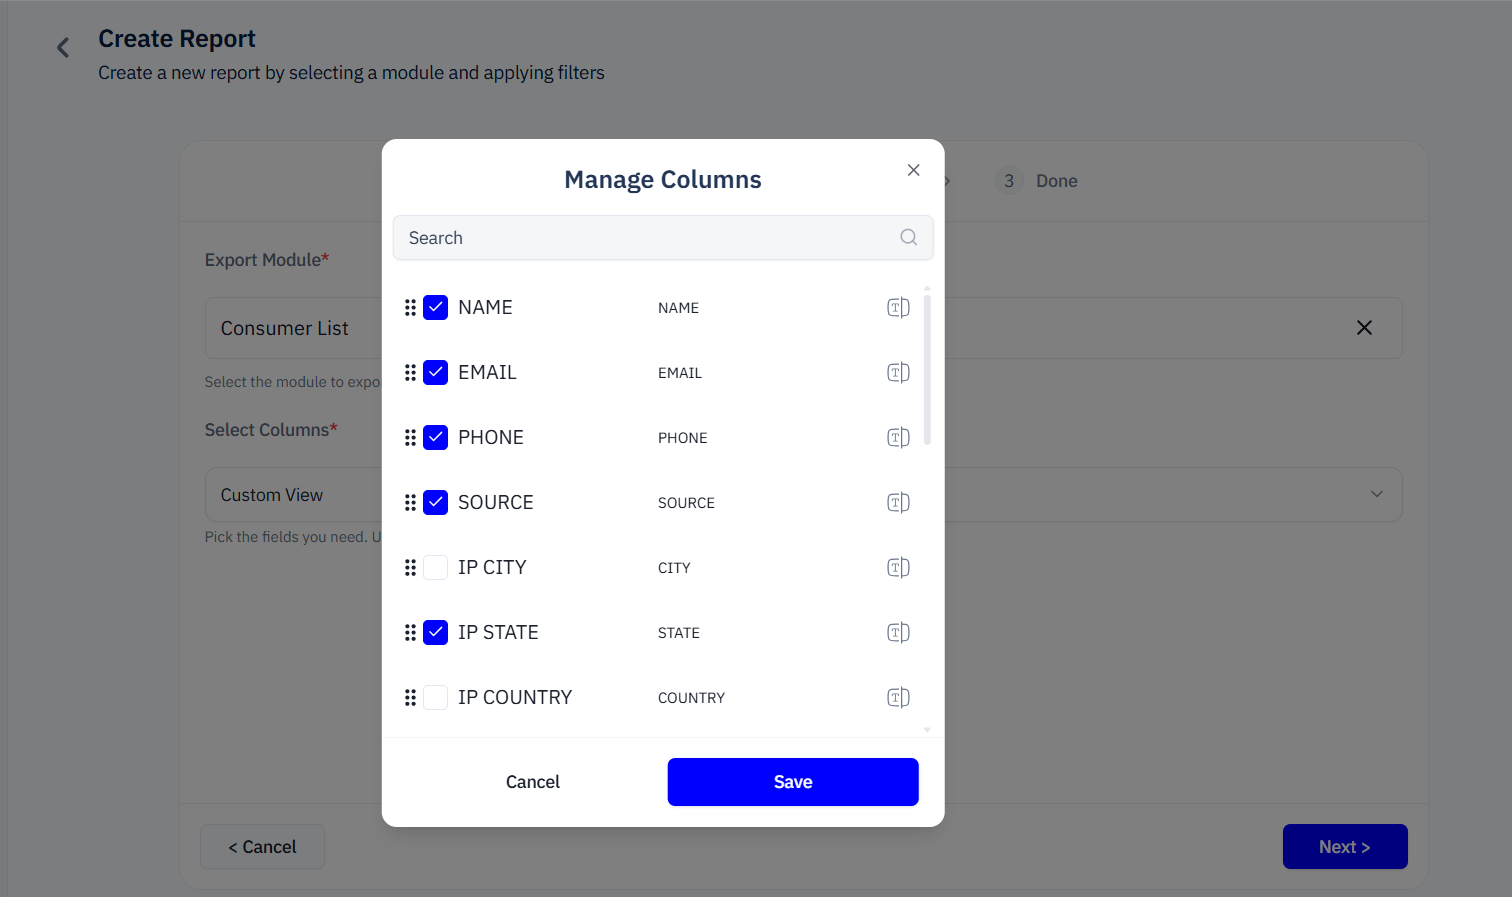Disable the IP STATE column checkbox
1512x897 pixels.
(x=436, y=633)
